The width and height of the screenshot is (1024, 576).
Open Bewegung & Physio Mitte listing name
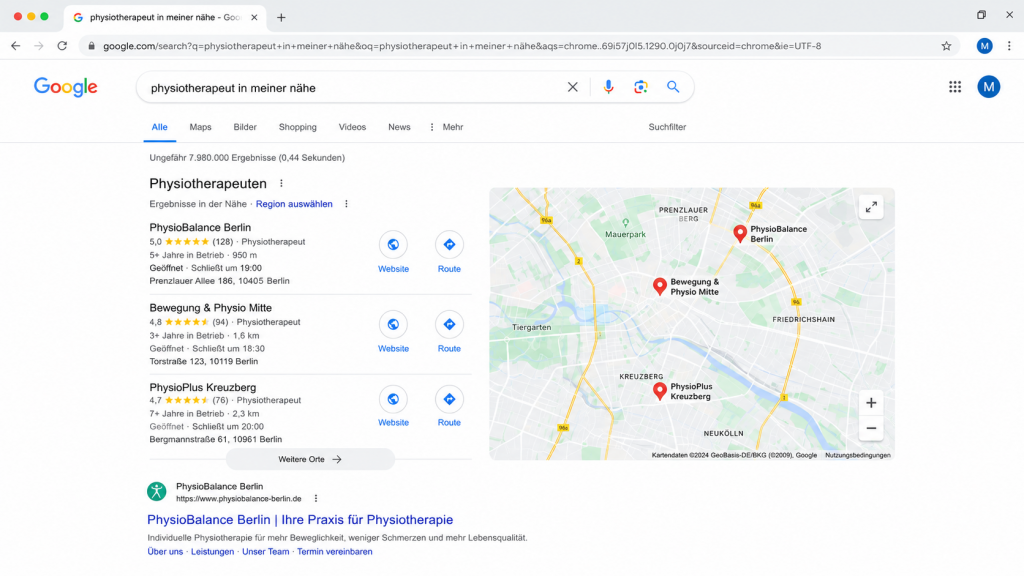point(210,308)
